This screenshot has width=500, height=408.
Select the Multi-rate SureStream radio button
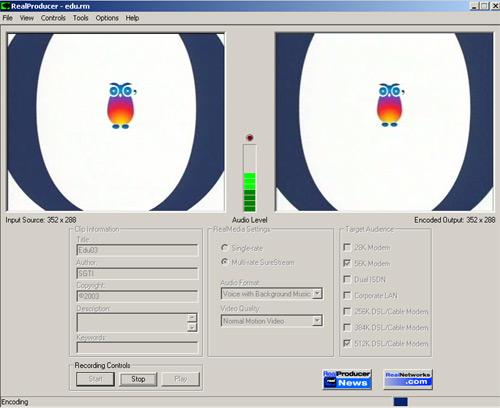[x=225, y=262]
